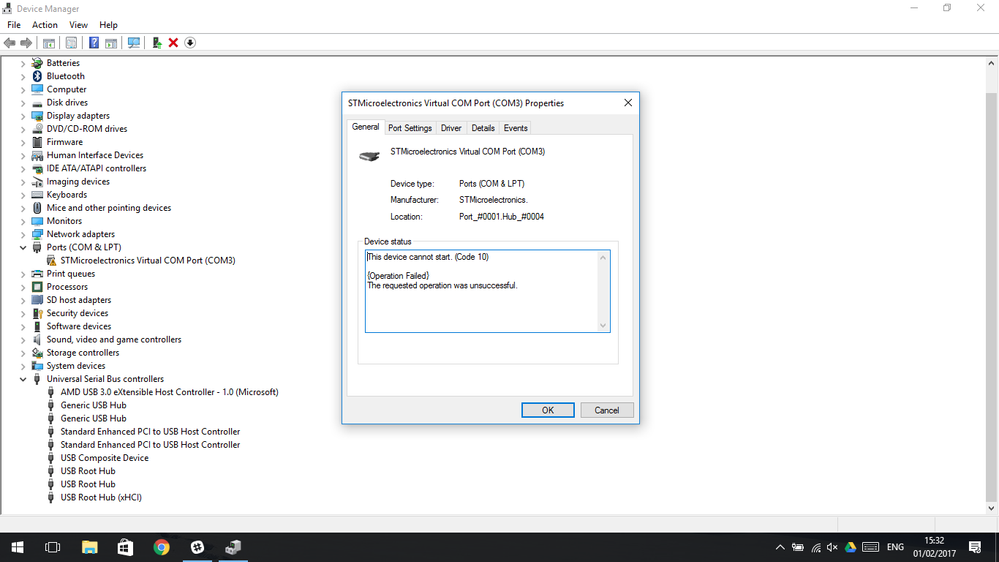Select Imaging devices item

coord(78,182)
